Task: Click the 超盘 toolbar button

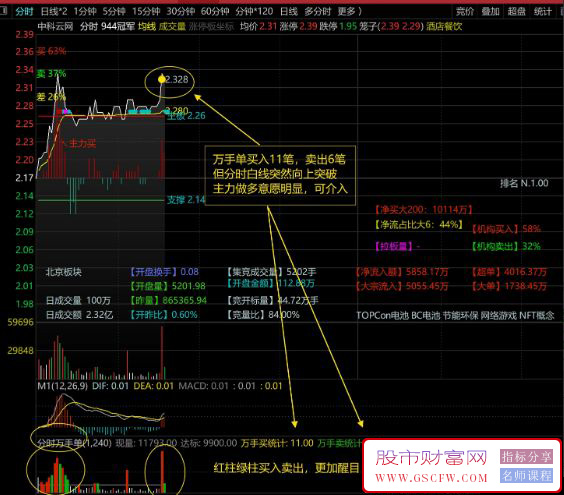Action: 517,12
